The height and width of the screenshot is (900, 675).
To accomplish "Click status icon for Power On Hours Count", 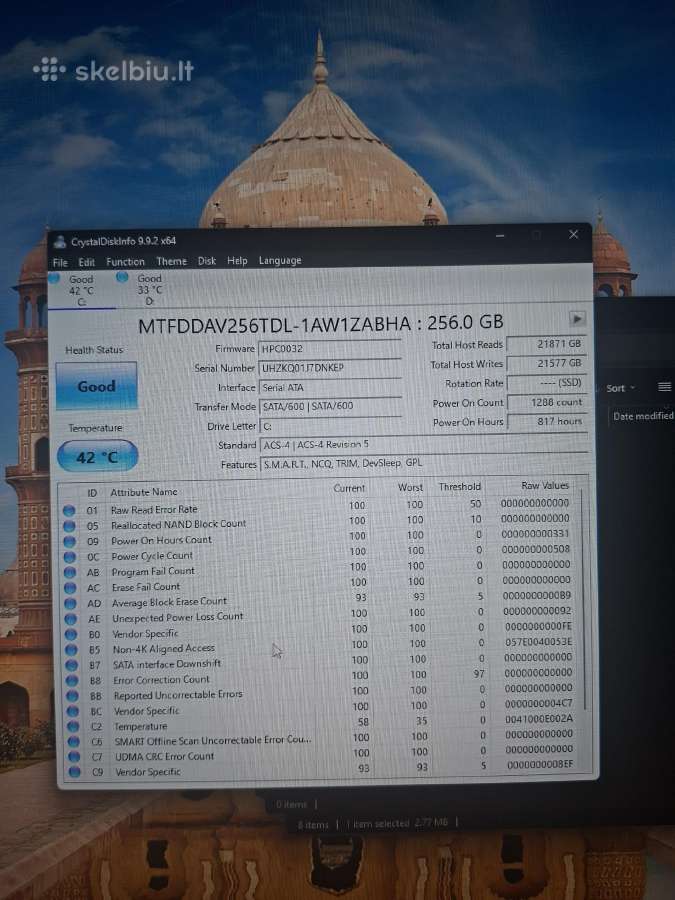I will 69,541.
